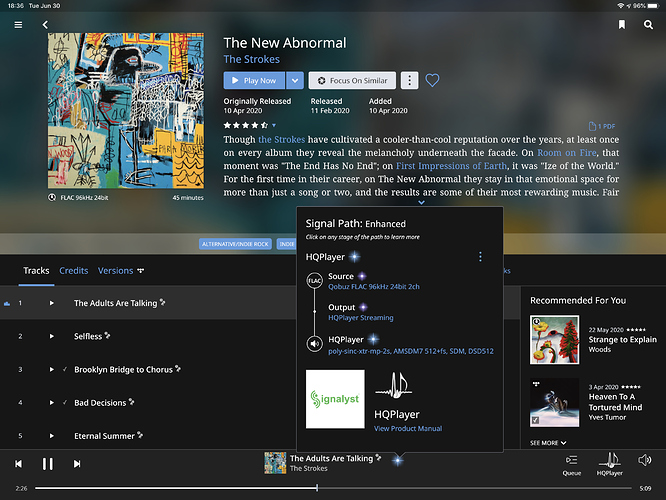Click the signal path star in footer
Screen dimensions: 666x500
point(398,460)
